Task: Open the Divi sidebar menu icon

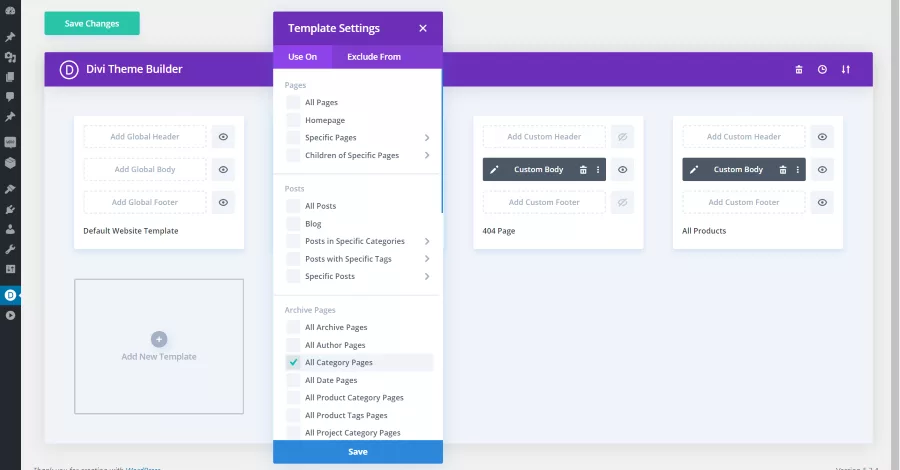Action: point(10,295)
